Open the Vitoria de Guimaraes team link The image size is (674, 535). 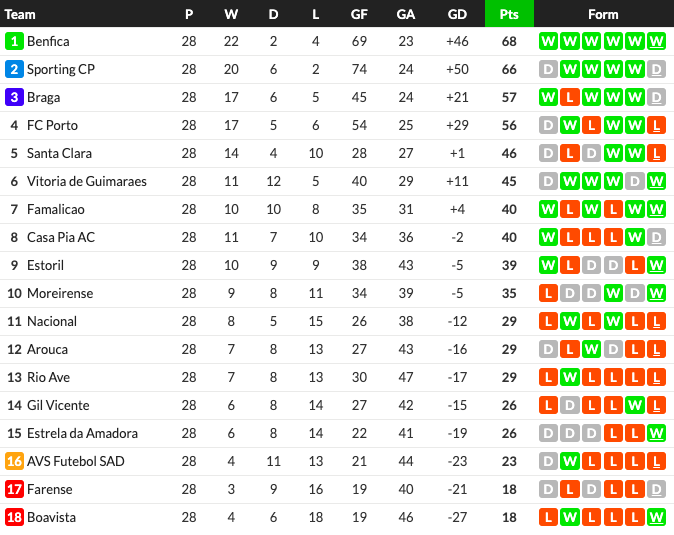click(86, 181)
